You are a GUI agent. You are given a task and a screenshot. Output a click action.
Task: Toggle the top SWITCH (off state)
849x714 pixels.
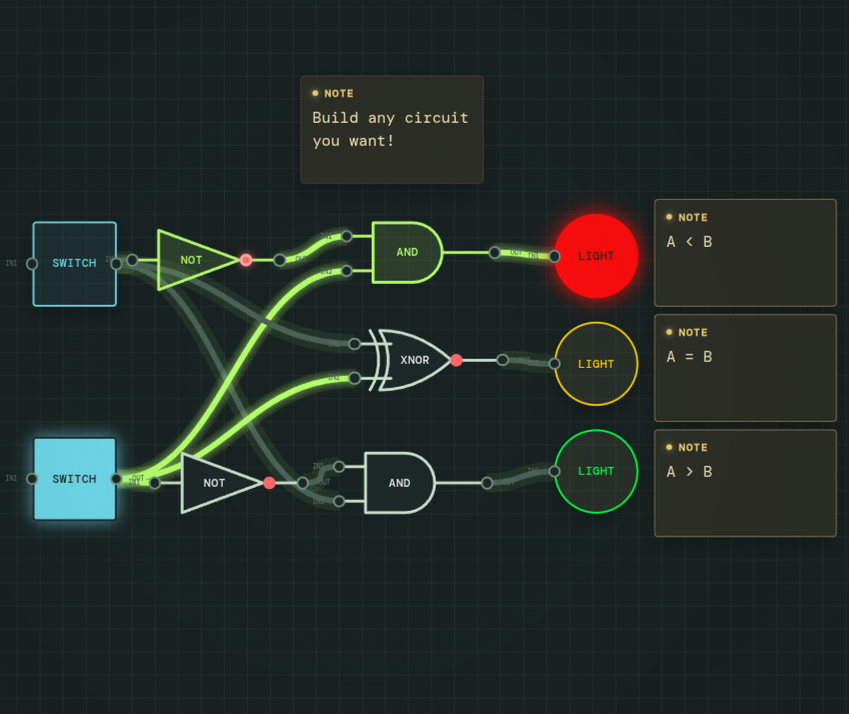[x=75, y=264]
